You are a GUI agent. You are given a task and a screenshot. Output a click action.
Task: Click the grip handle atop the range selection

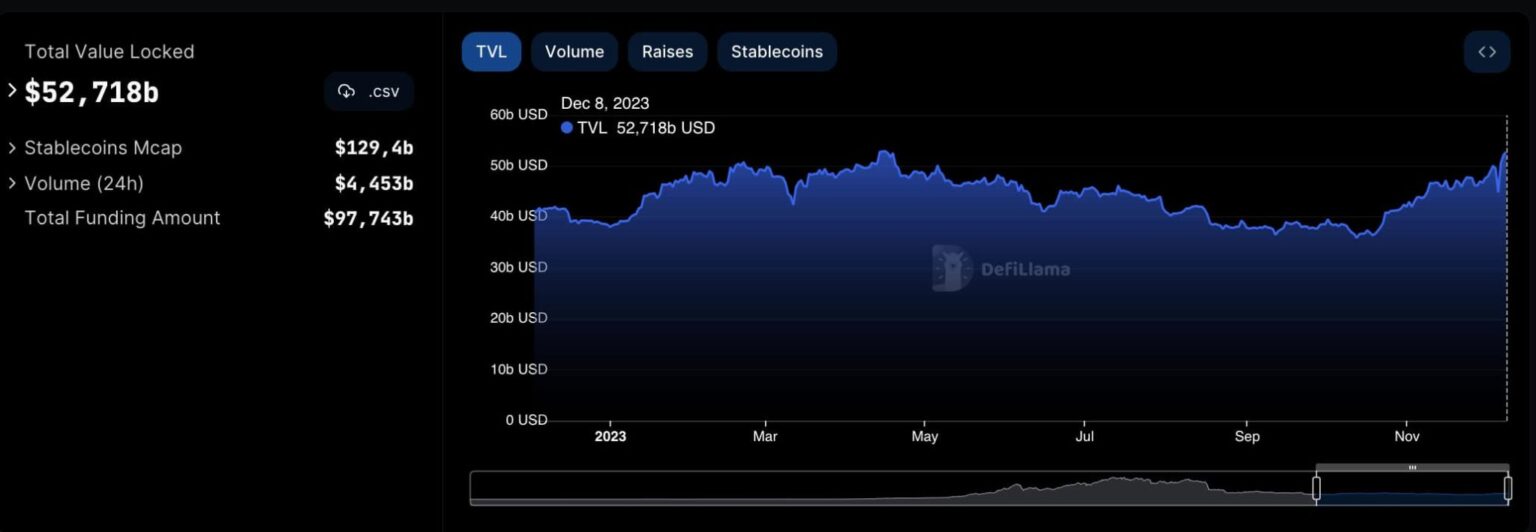tap(1411, 467)
